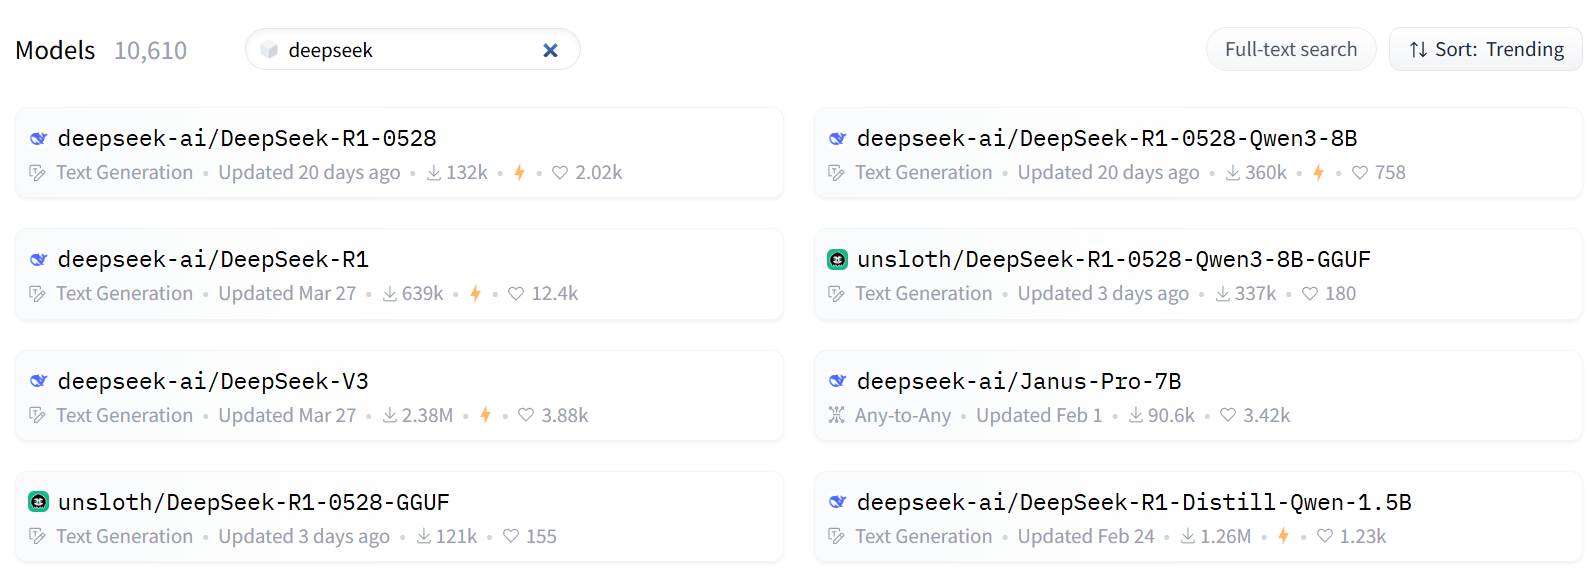Click DeepSeek whale avatar of DeepSeek-R1-0528-Qwen3-8B
1591x570 pixels.
pyautogui.click(x=837, y=138)
